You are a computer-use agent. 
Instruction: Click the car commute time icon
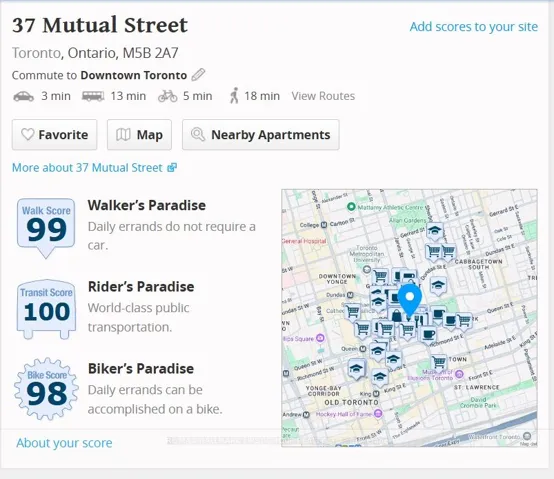(x=24, y=96)
